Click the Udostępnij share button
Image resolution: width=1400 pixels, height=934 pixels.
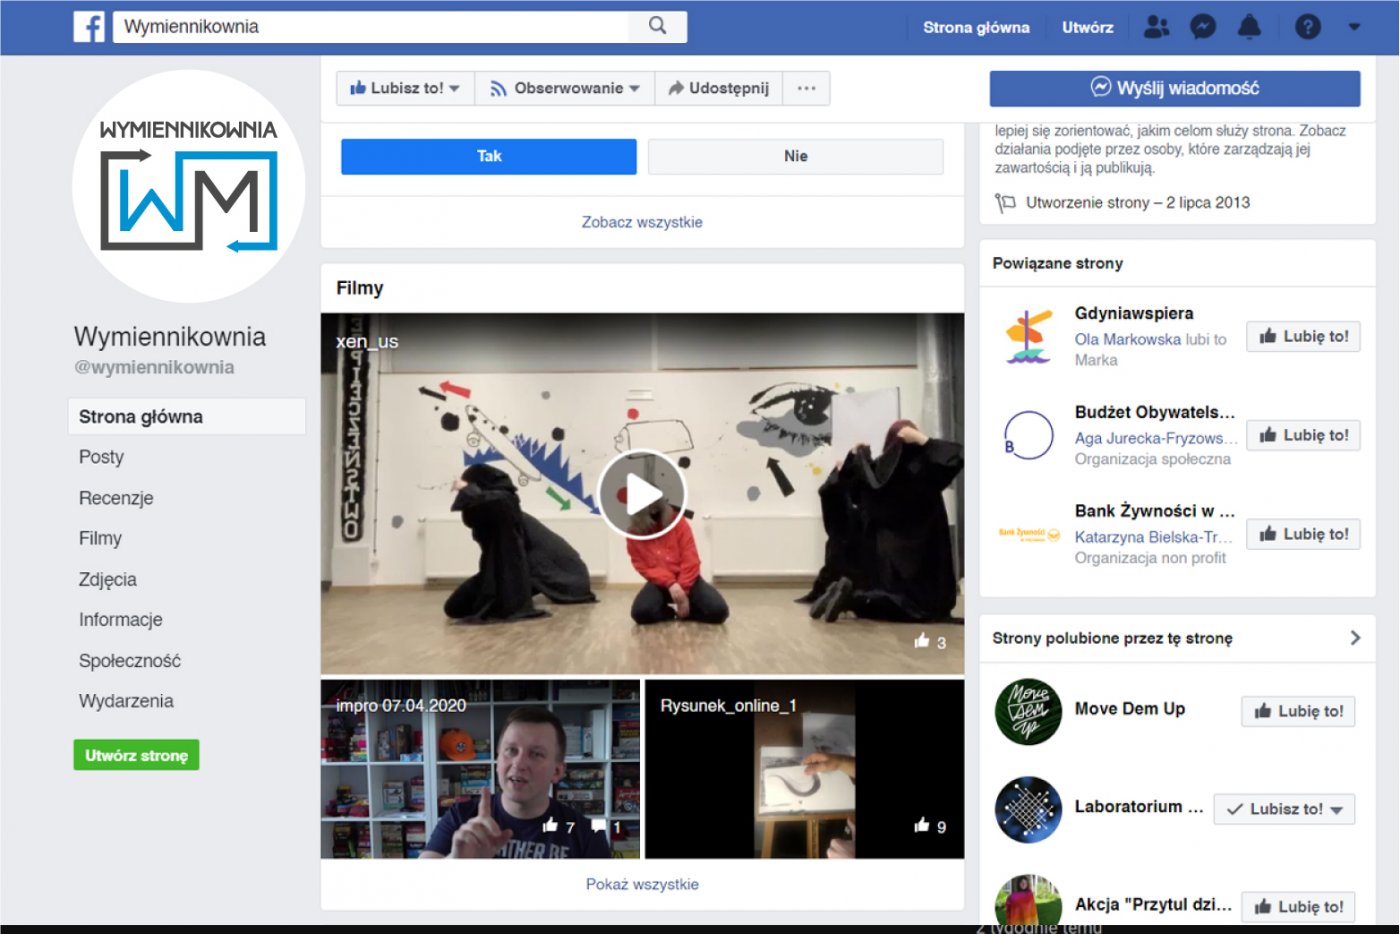(x=718, y=88)
